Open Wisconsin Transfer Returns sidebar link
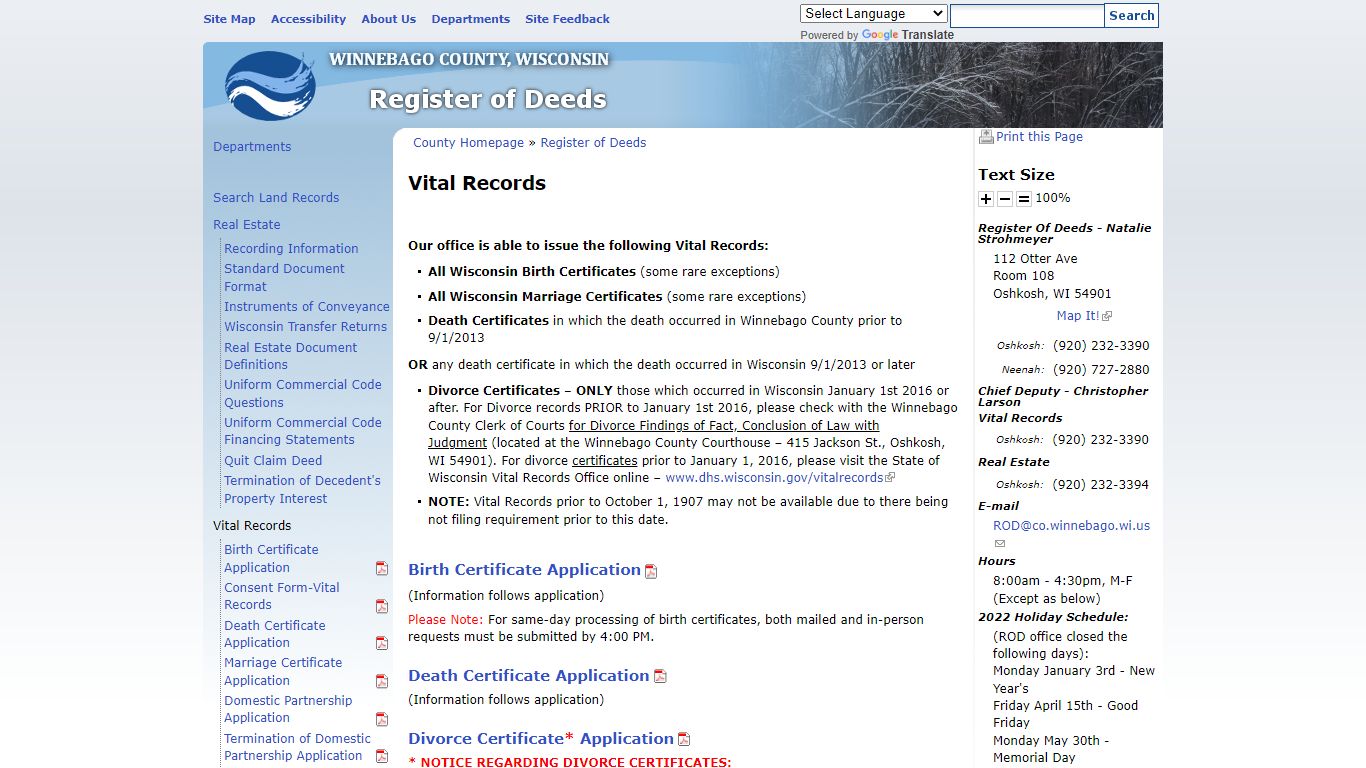 (305, 327)
